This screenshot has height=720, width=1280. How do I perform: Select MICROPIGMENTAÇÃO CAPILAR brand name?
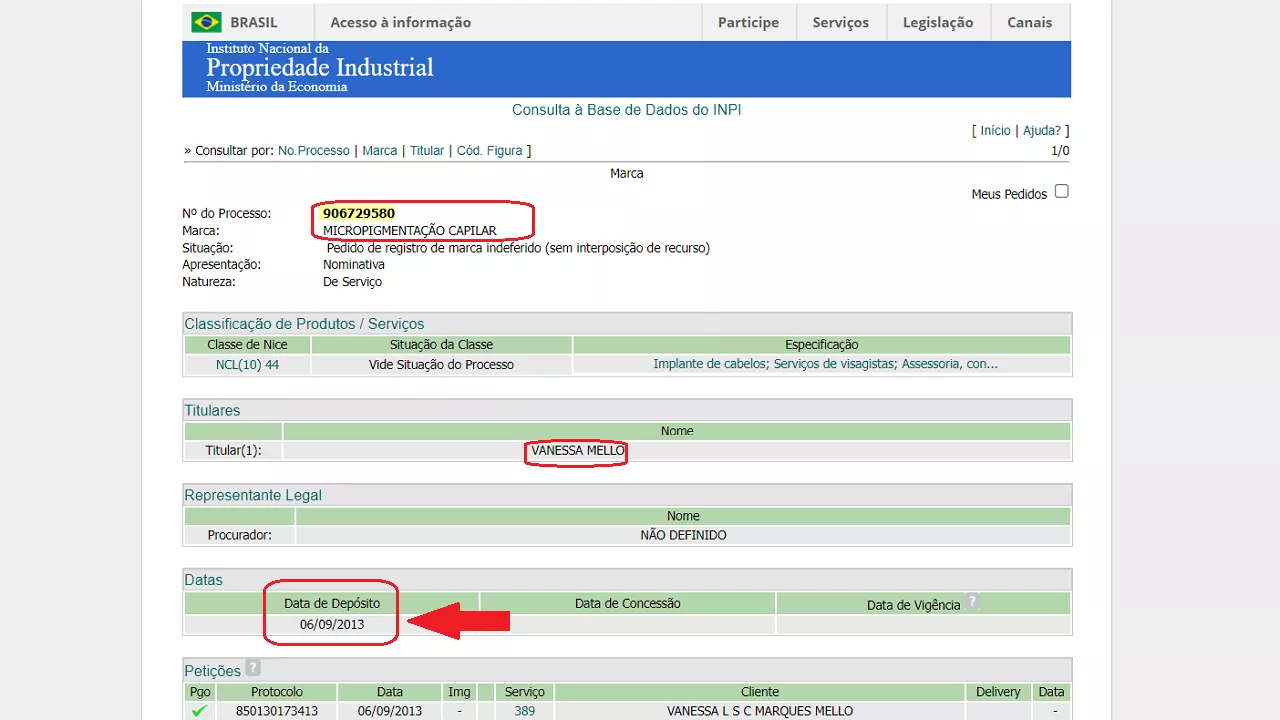[x=410, y=230]
